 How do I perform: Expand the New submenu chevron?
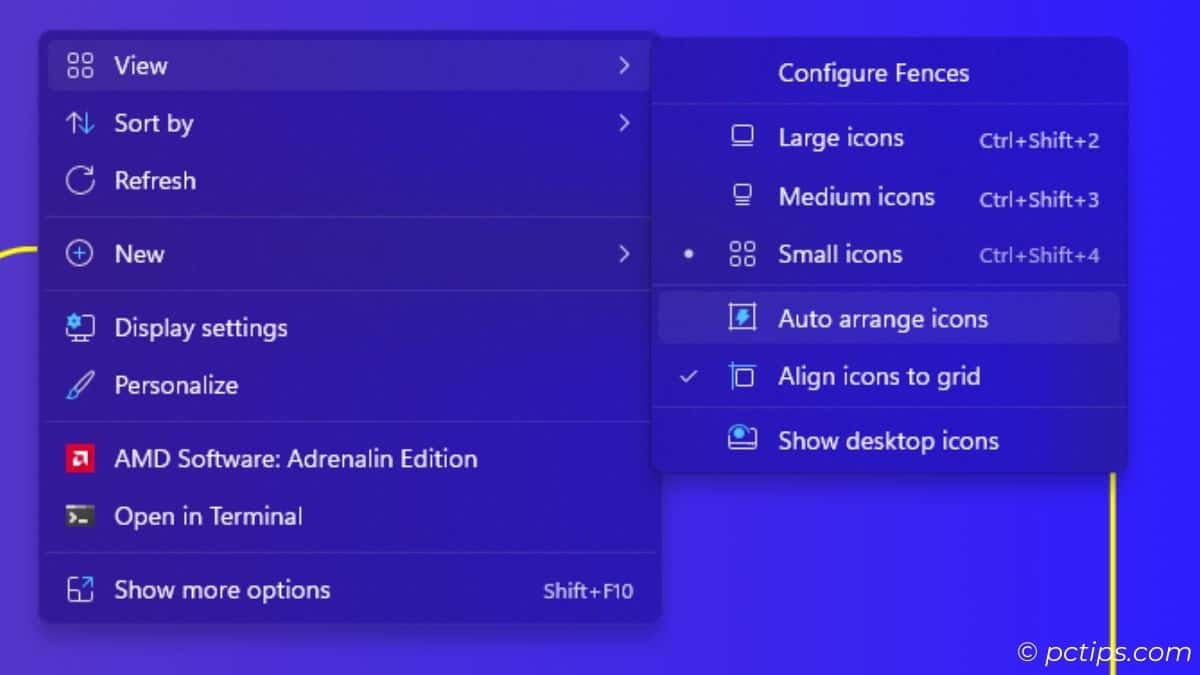click(x=625, y=253)
